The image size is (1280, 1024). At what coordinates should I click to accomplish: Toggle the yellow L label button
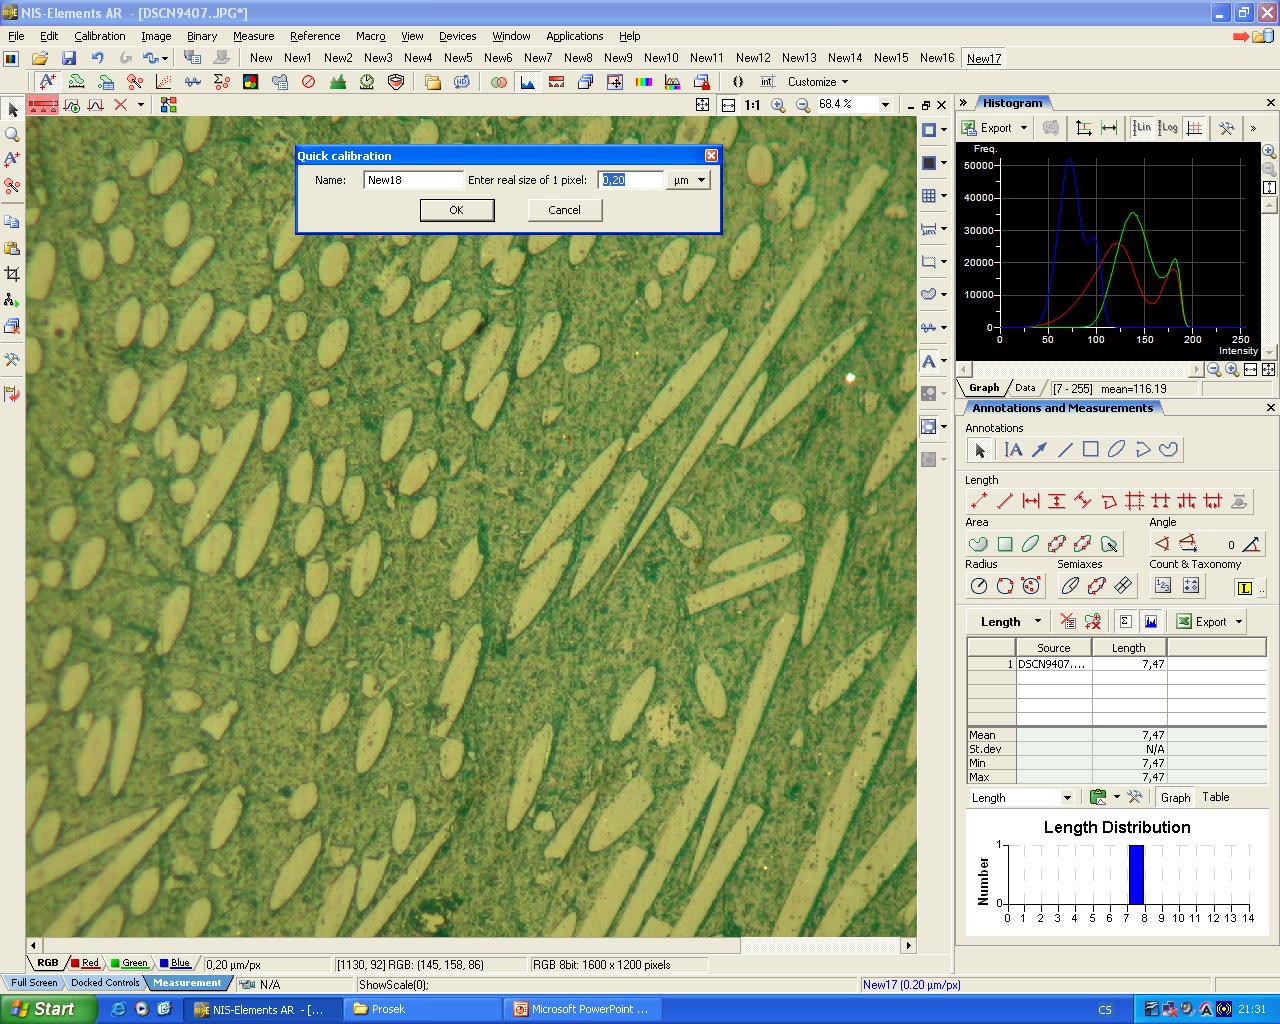coord(1244,588)
